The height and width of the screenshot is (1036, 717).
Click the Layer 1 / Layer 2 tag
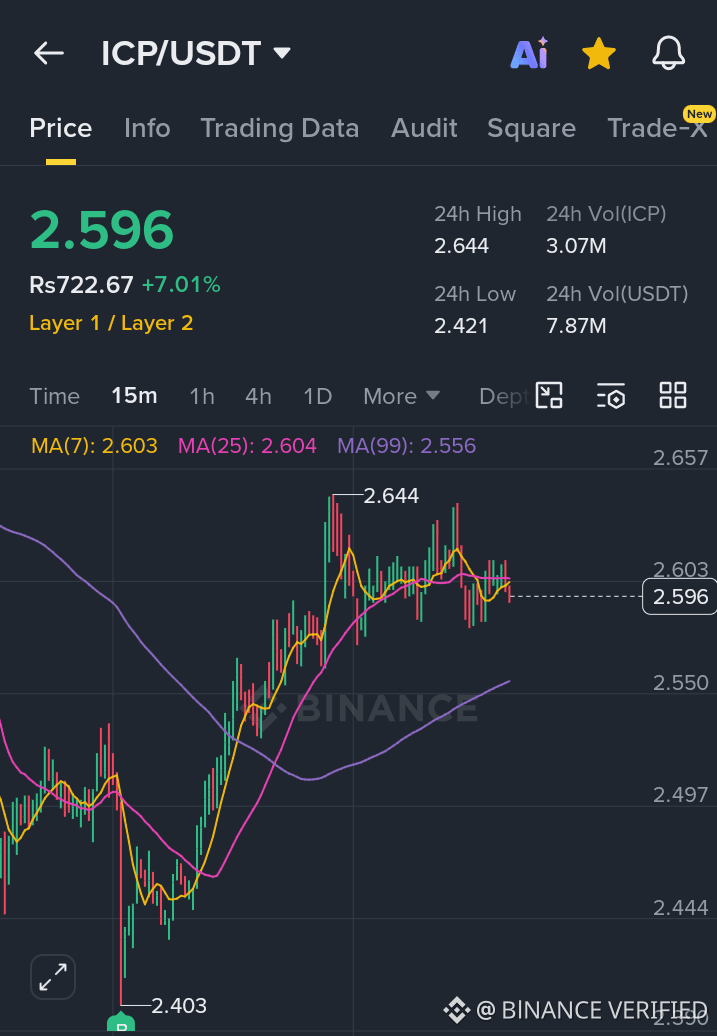[111, 323]
